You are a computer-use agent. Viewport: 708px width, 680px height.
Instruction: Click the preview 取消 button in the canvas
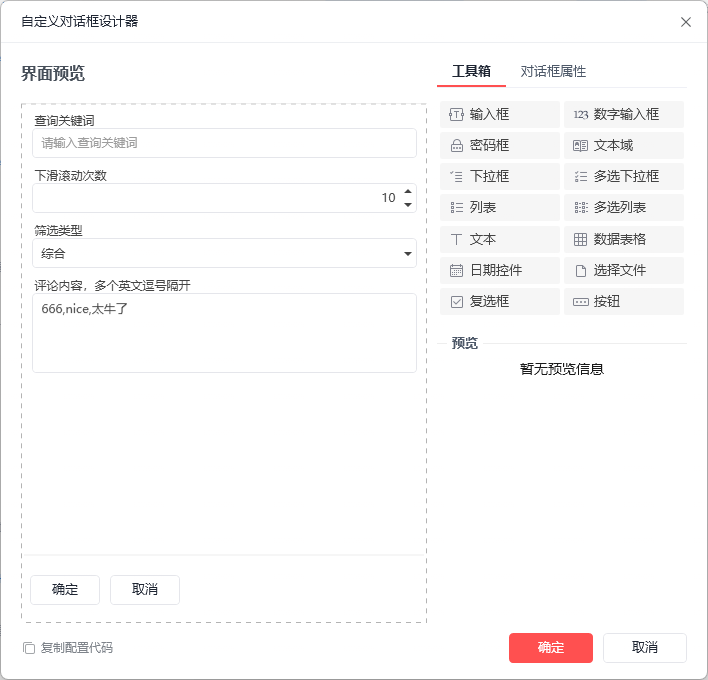click(145, 590)
